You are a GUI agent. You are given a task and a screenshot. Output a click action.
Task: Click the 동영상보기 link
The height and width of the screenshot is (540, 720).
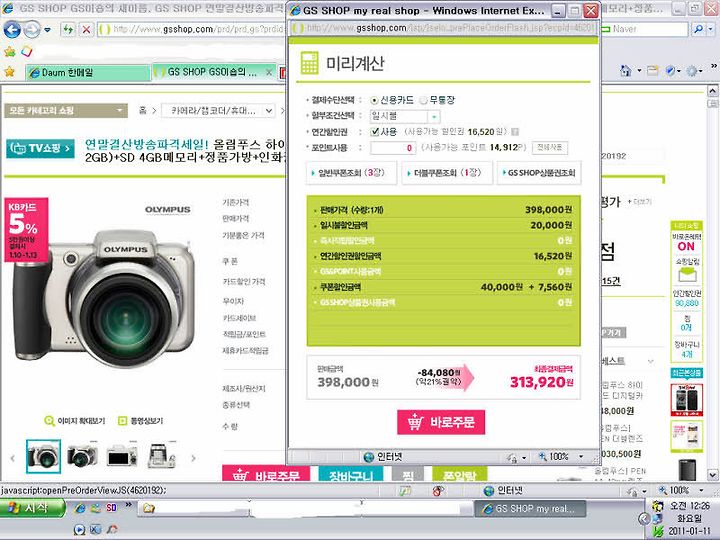[x=141, y=421]
